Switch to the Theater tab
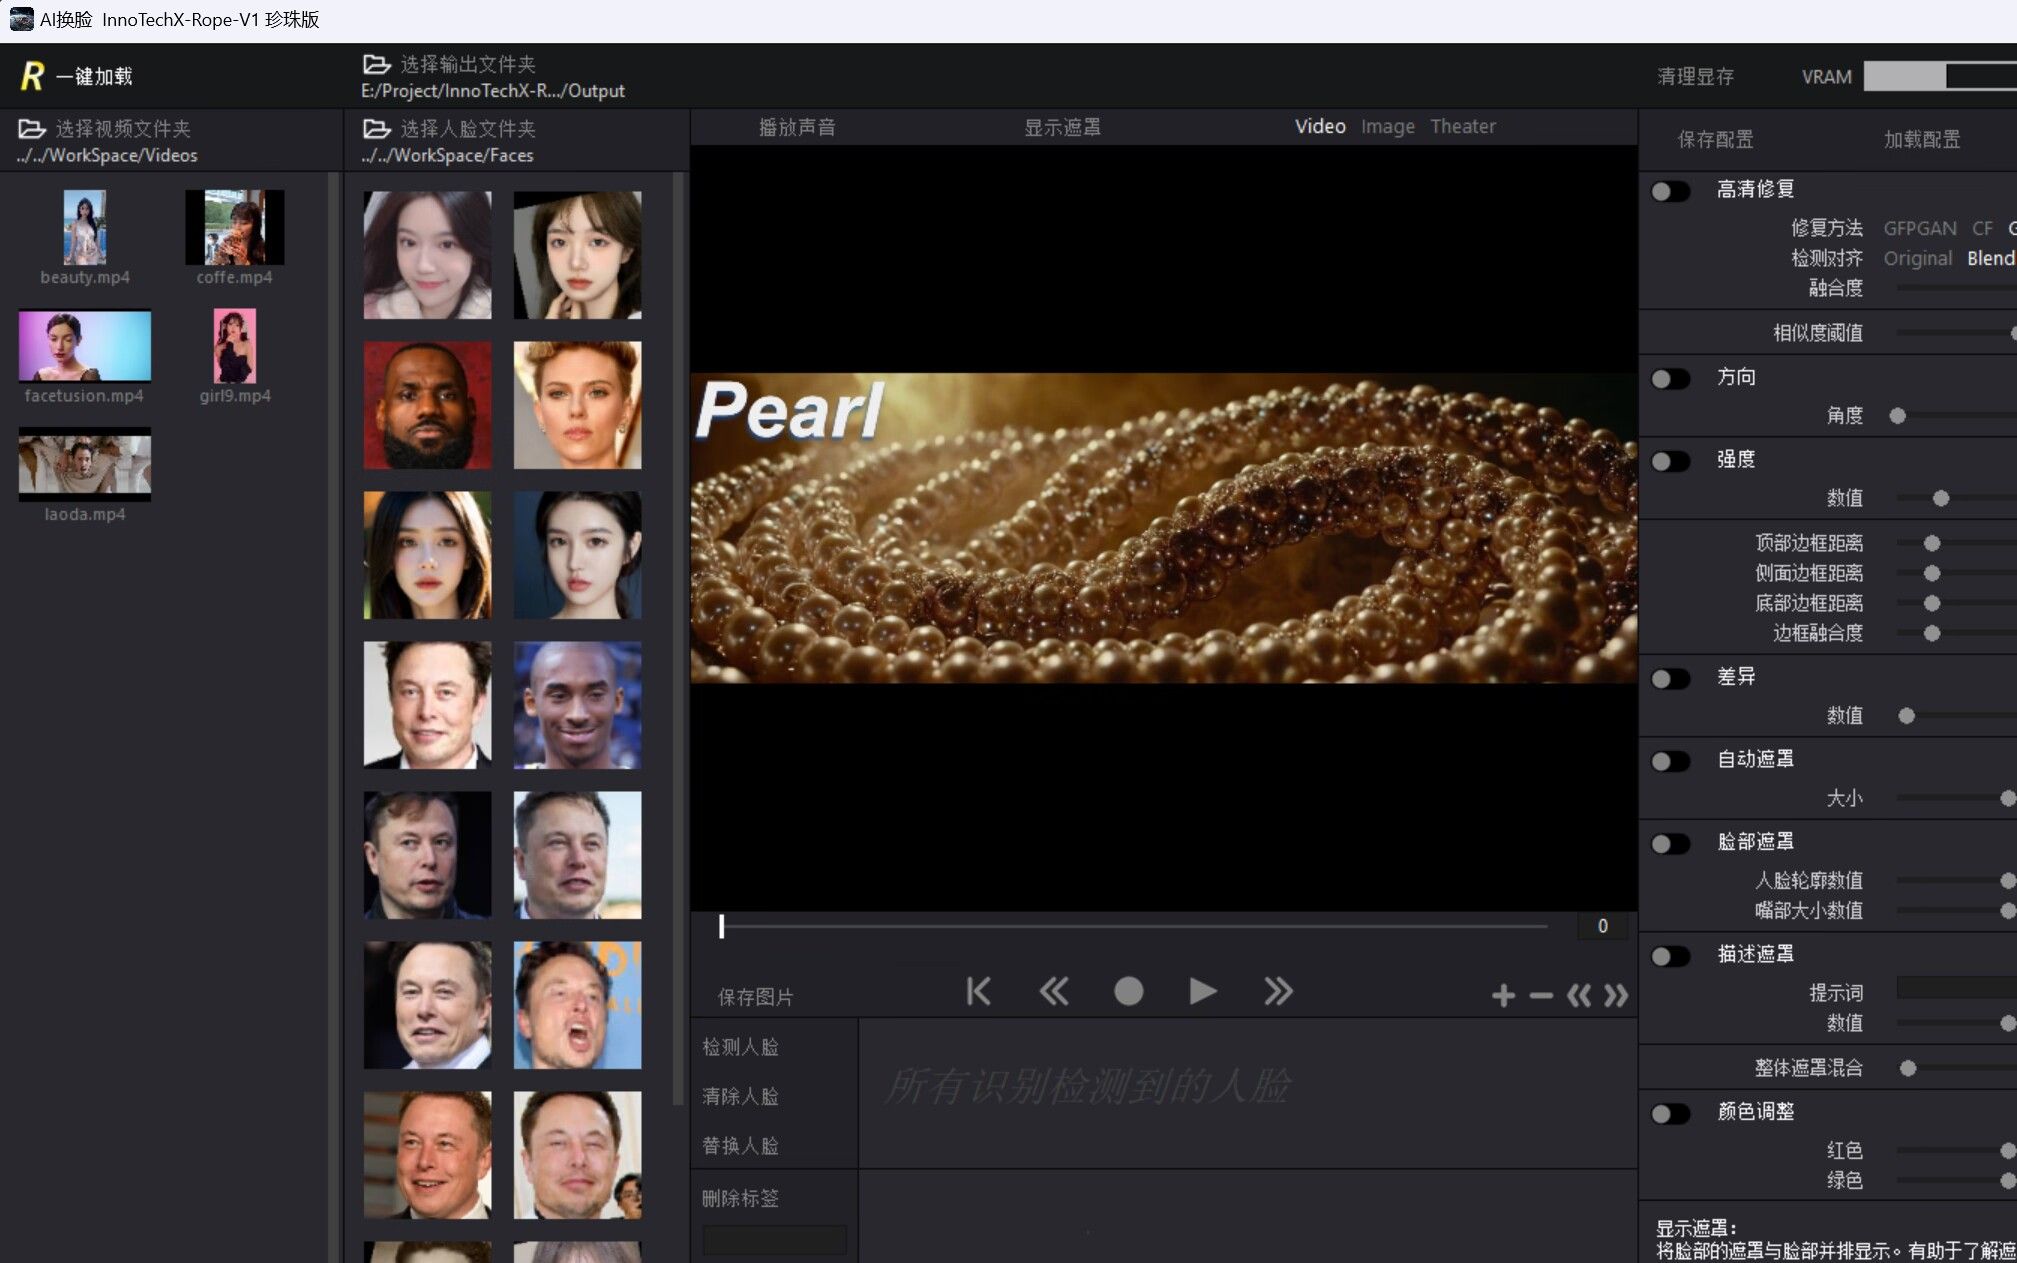Viewport: 2017px width, 1263px height. point(1462,127)
